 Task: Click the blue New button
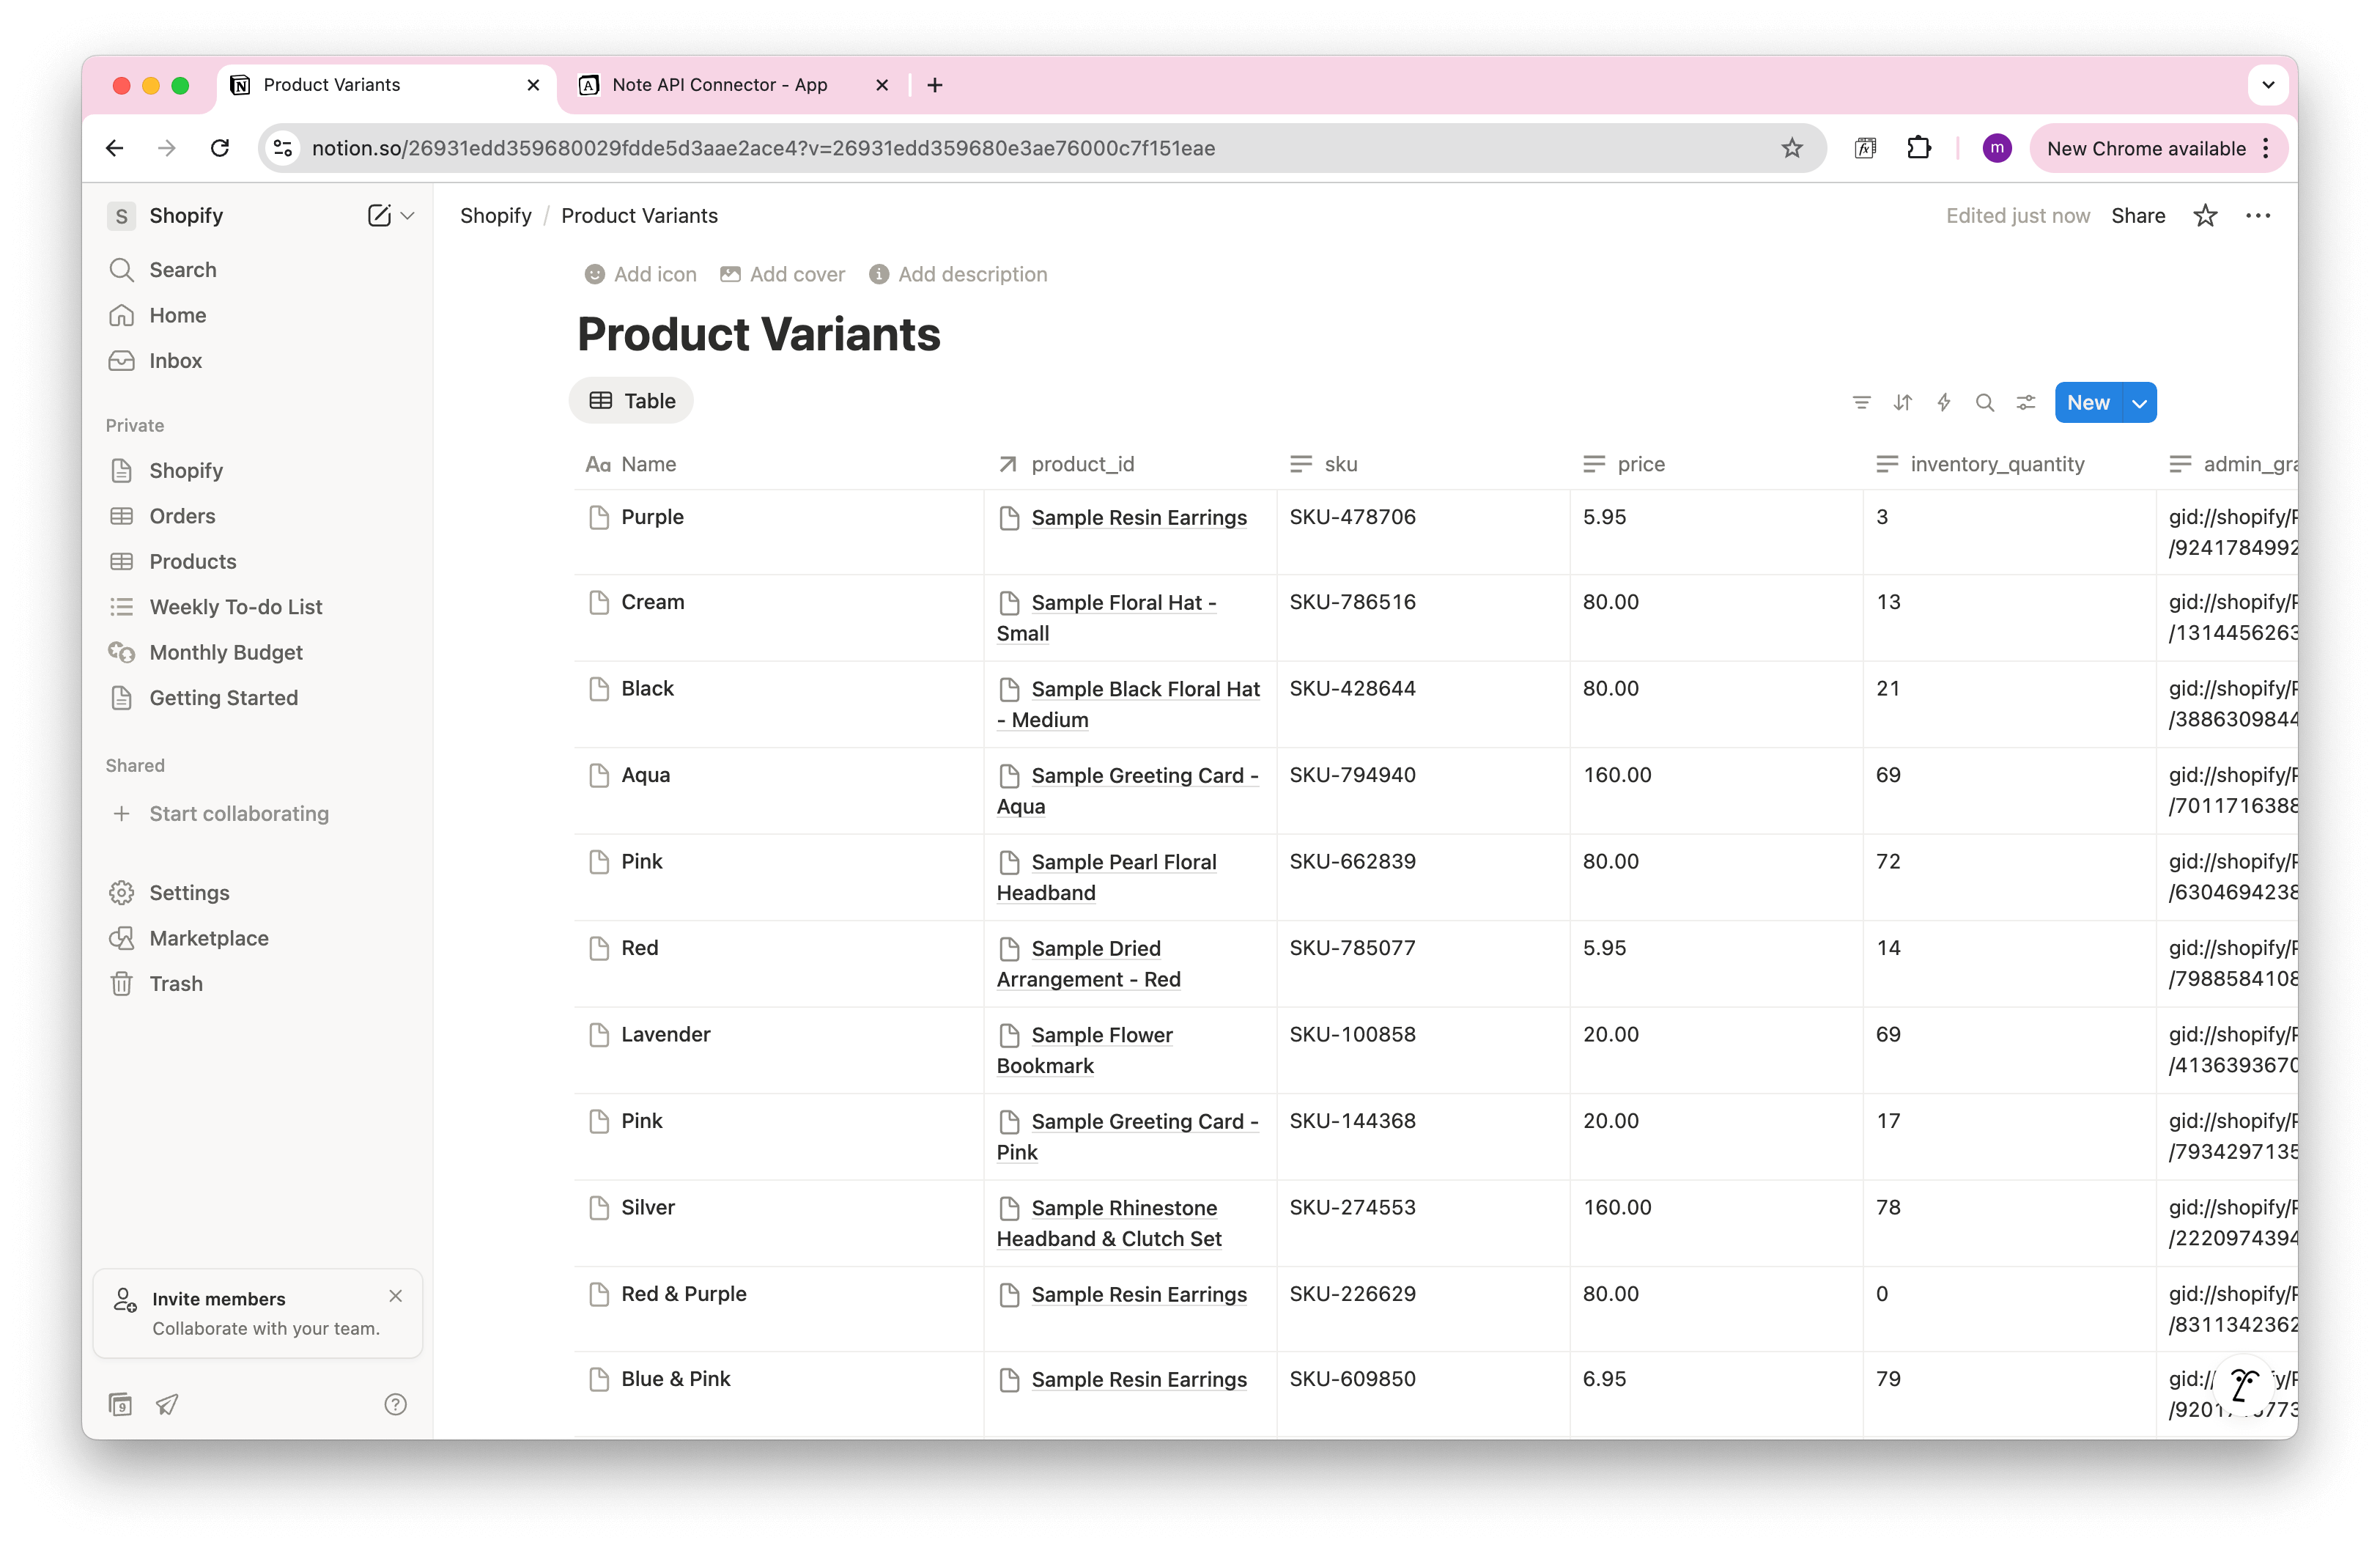[2088, 402]
